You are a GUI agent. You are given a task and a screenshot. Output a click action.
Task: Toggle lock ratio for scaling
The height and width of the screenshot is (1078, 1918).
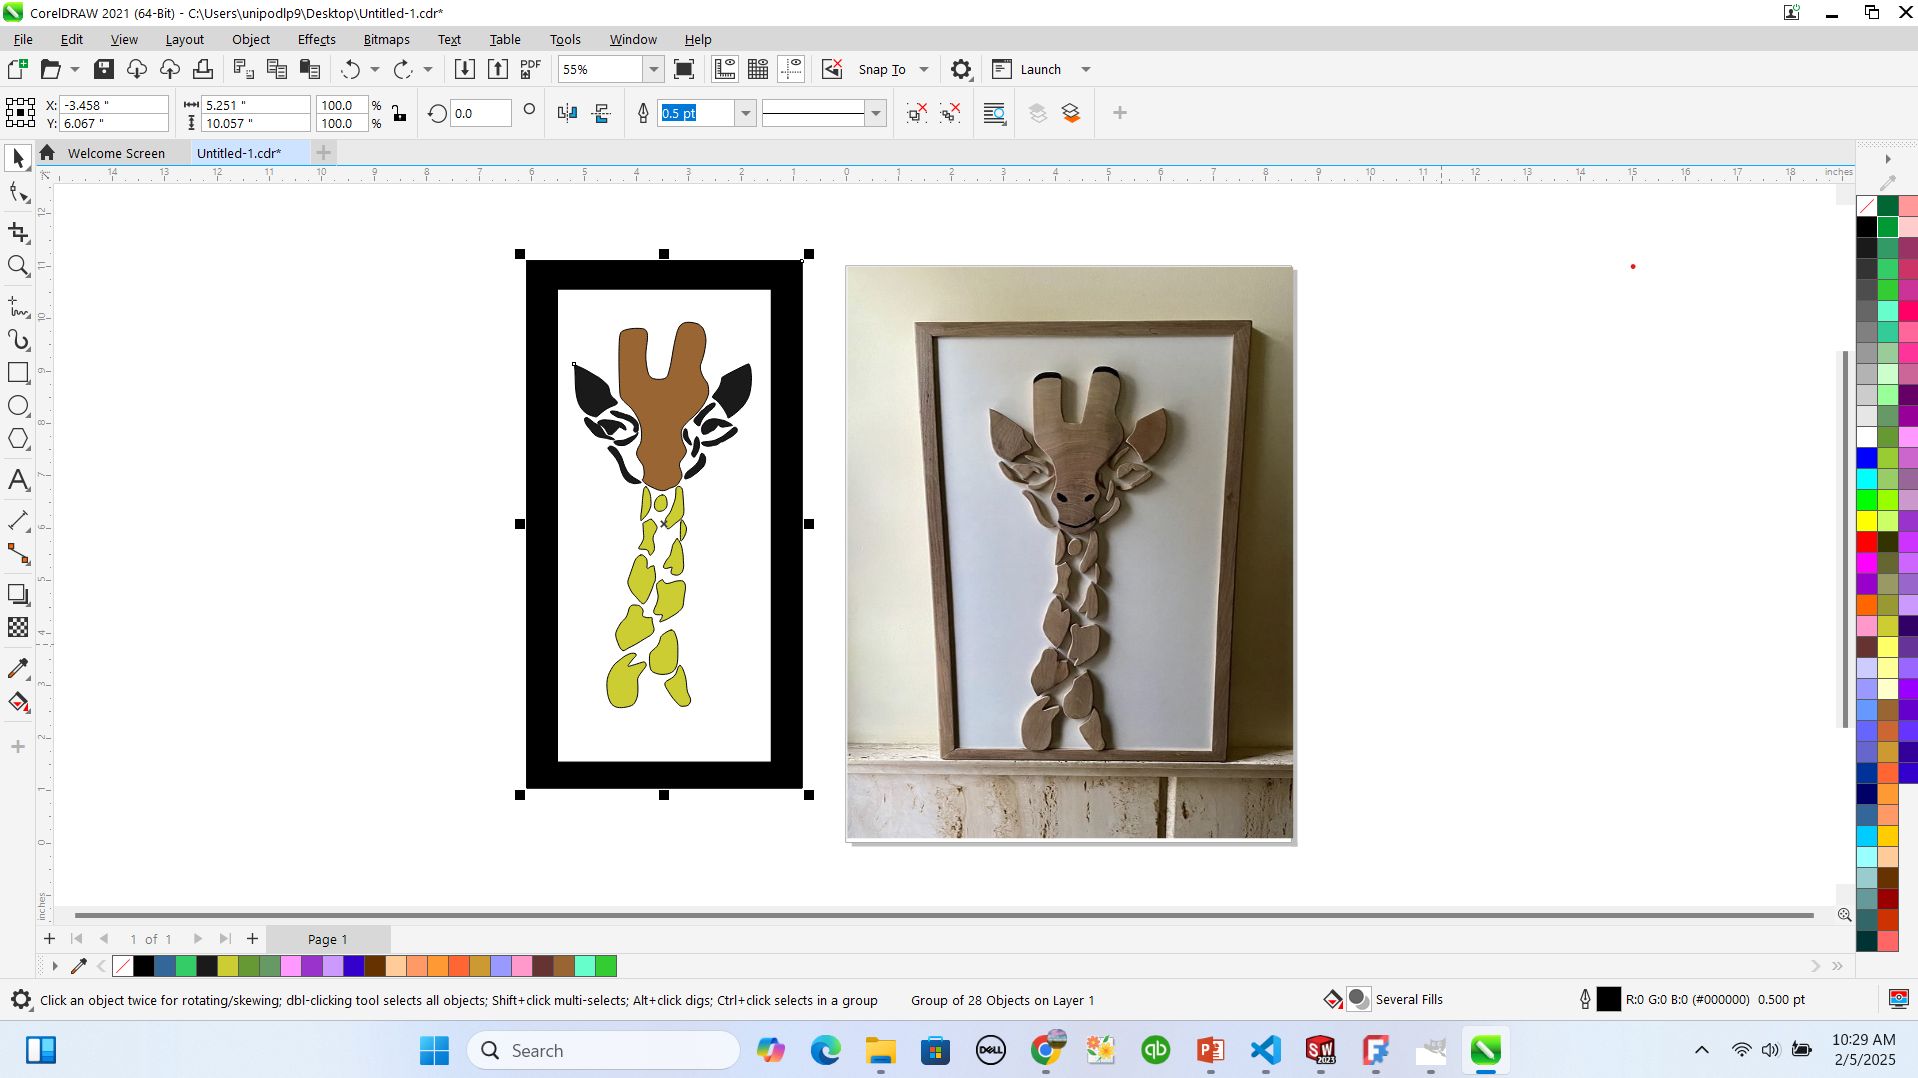click(x=399, y=113)
